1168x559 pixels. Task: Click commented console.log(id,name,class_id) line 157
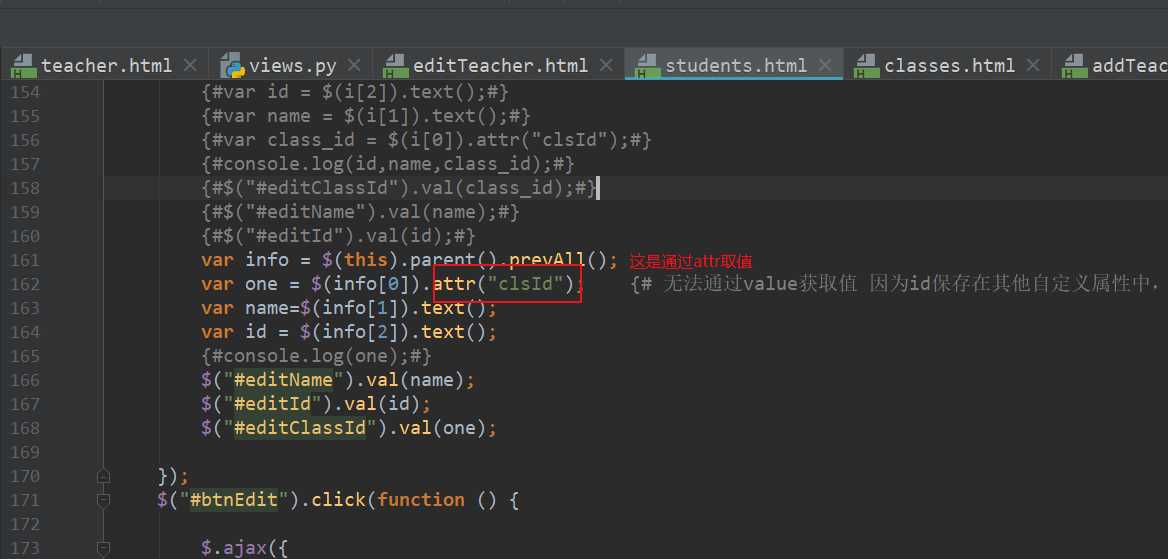point(387,164)
